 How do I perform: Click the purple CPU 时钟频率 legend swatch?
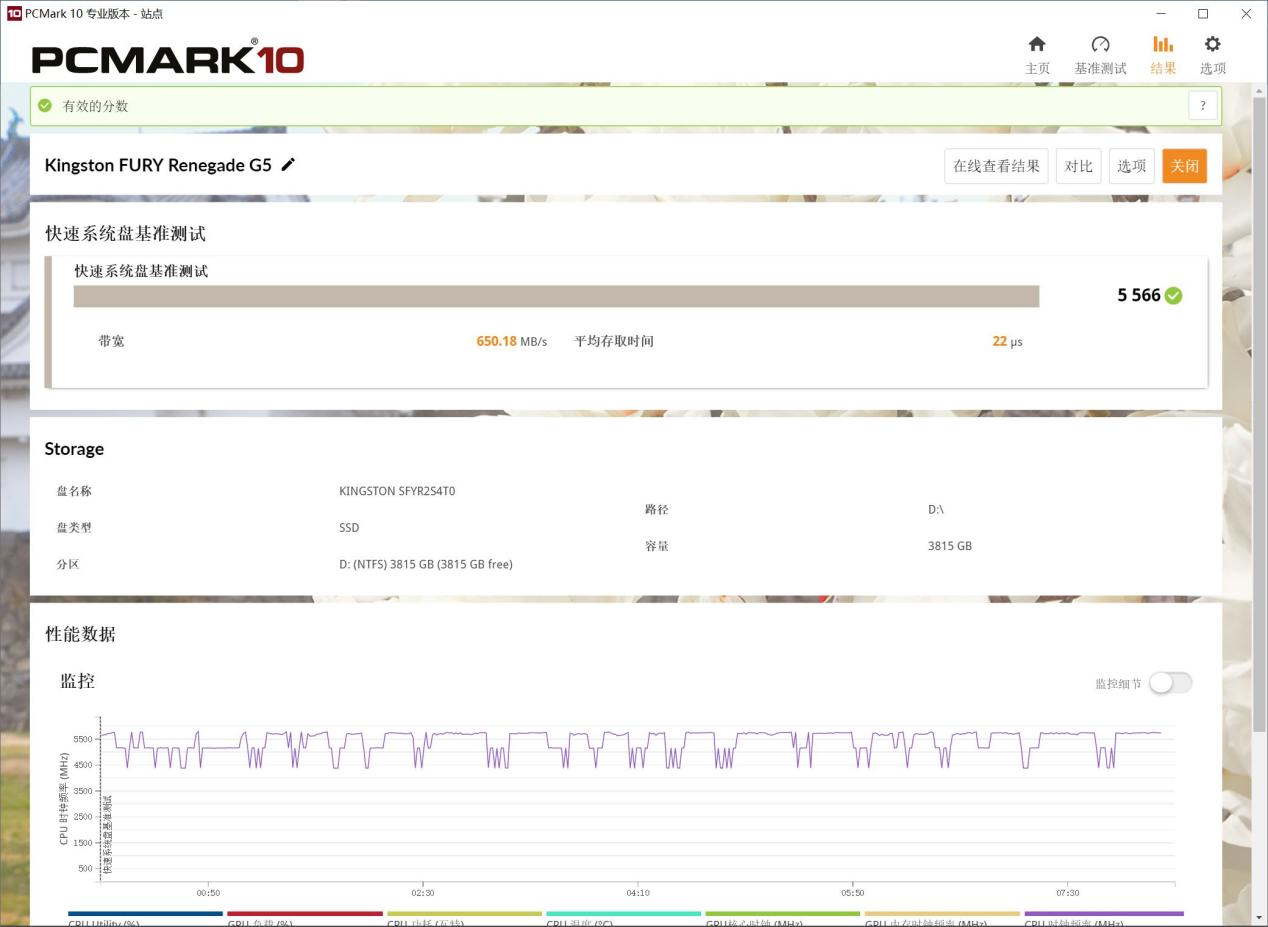[x=1103, y=914]
